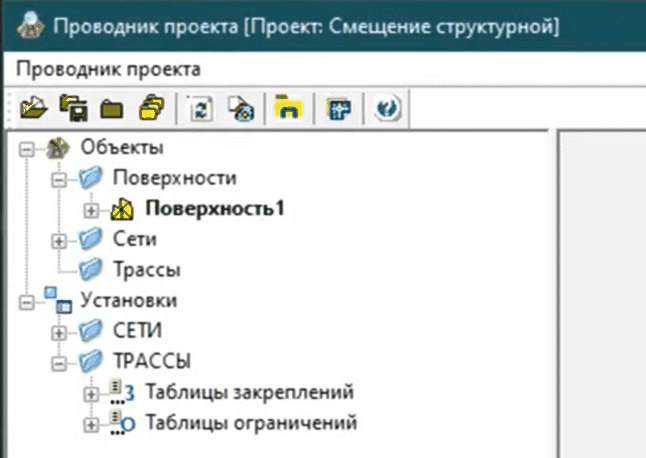Click the stacked yellow folders toolbar icon

tap(151, 107)
